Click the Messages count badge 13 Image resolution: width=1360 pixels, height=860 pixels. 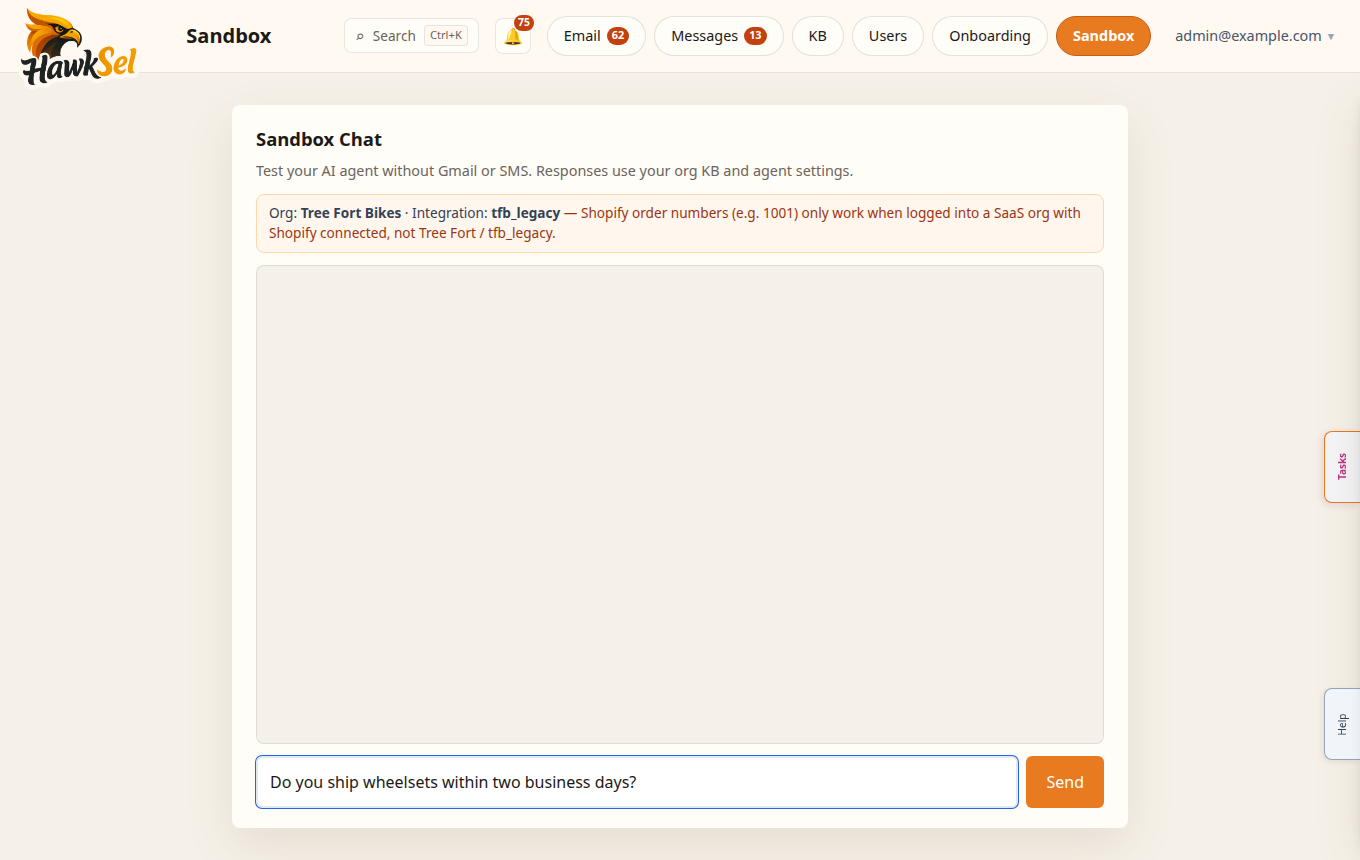pyautogui.click(x=755, y=36)
